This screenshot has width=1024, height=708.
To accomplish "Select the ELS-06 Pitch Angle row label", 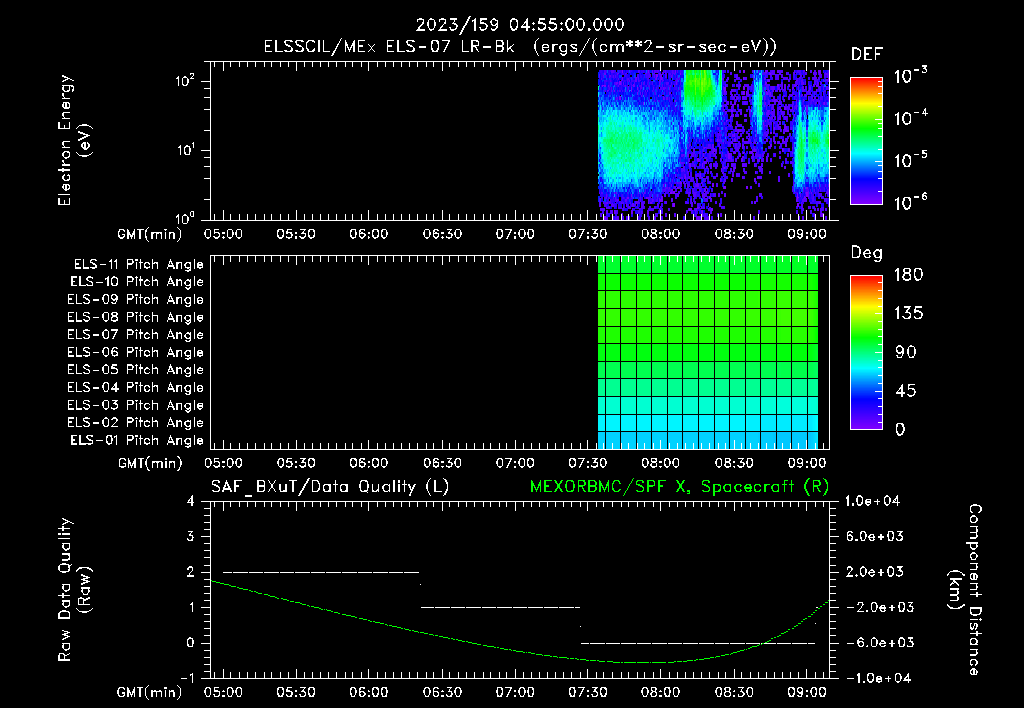I will click(x=135, y=353).
